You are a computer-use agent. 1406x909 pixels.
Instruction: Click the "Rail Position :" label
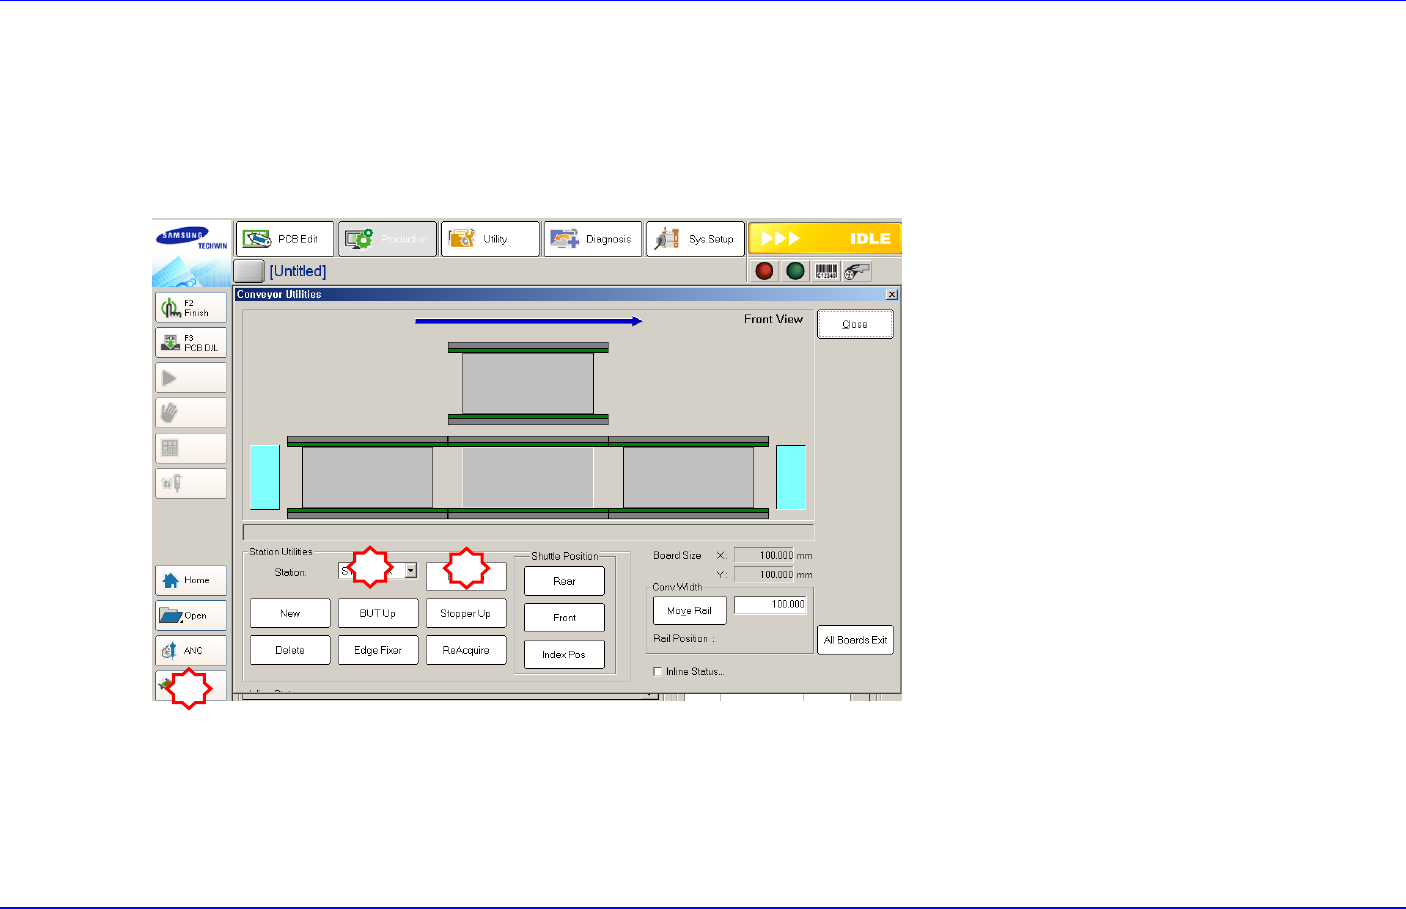coord(684,639)
